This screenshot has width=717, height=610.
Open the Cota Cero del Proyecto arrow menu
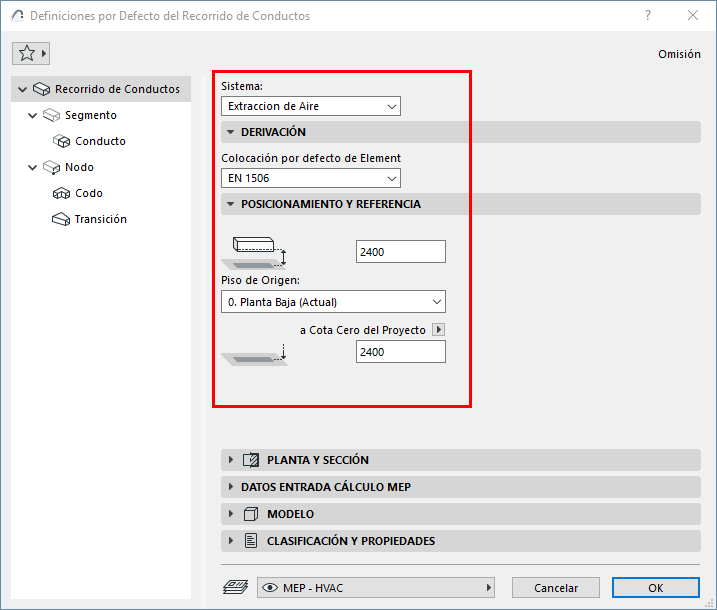point(439,330)
